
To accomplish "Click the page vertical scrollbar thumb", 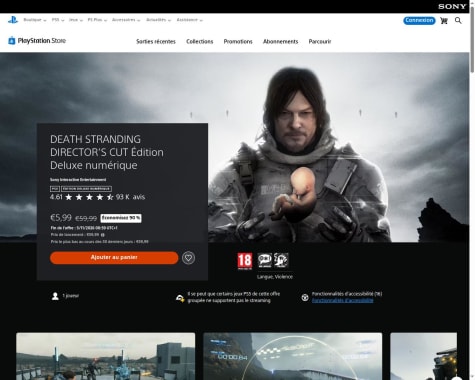I will pyautogui.click(x=472, y=39).
